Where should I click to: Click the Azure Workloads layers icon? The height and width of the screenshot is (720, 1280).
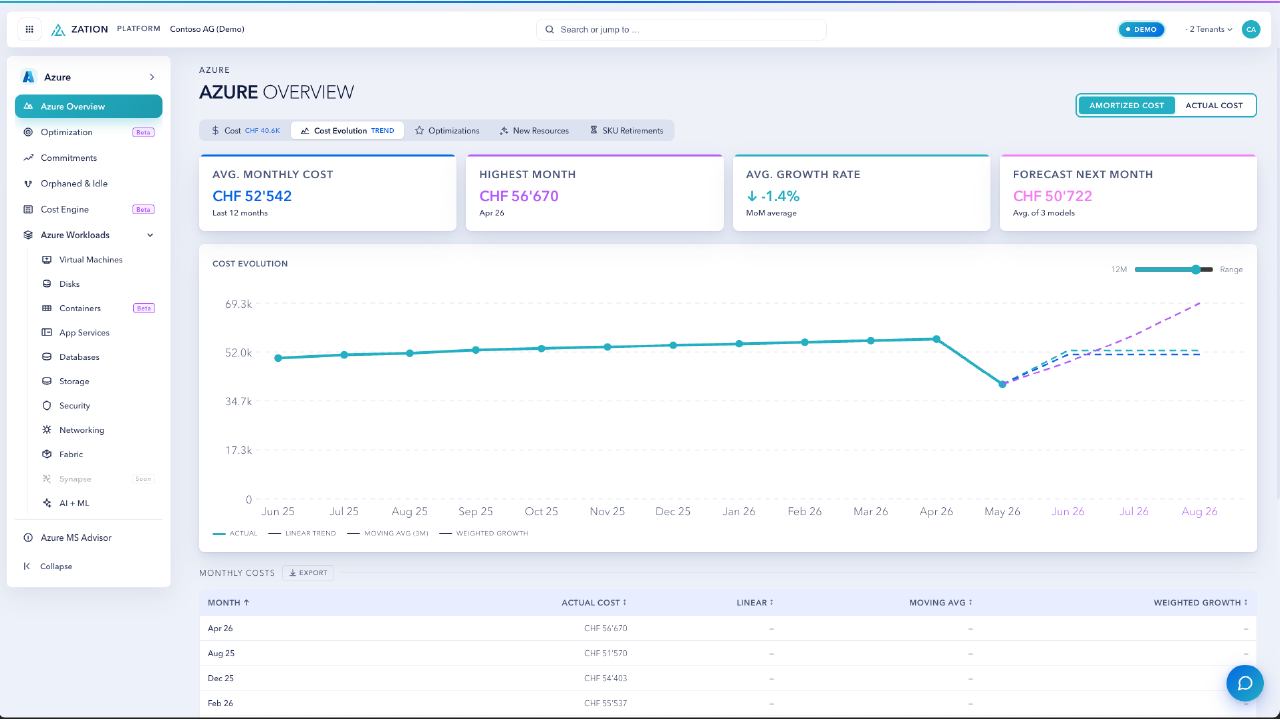point(29,235)
